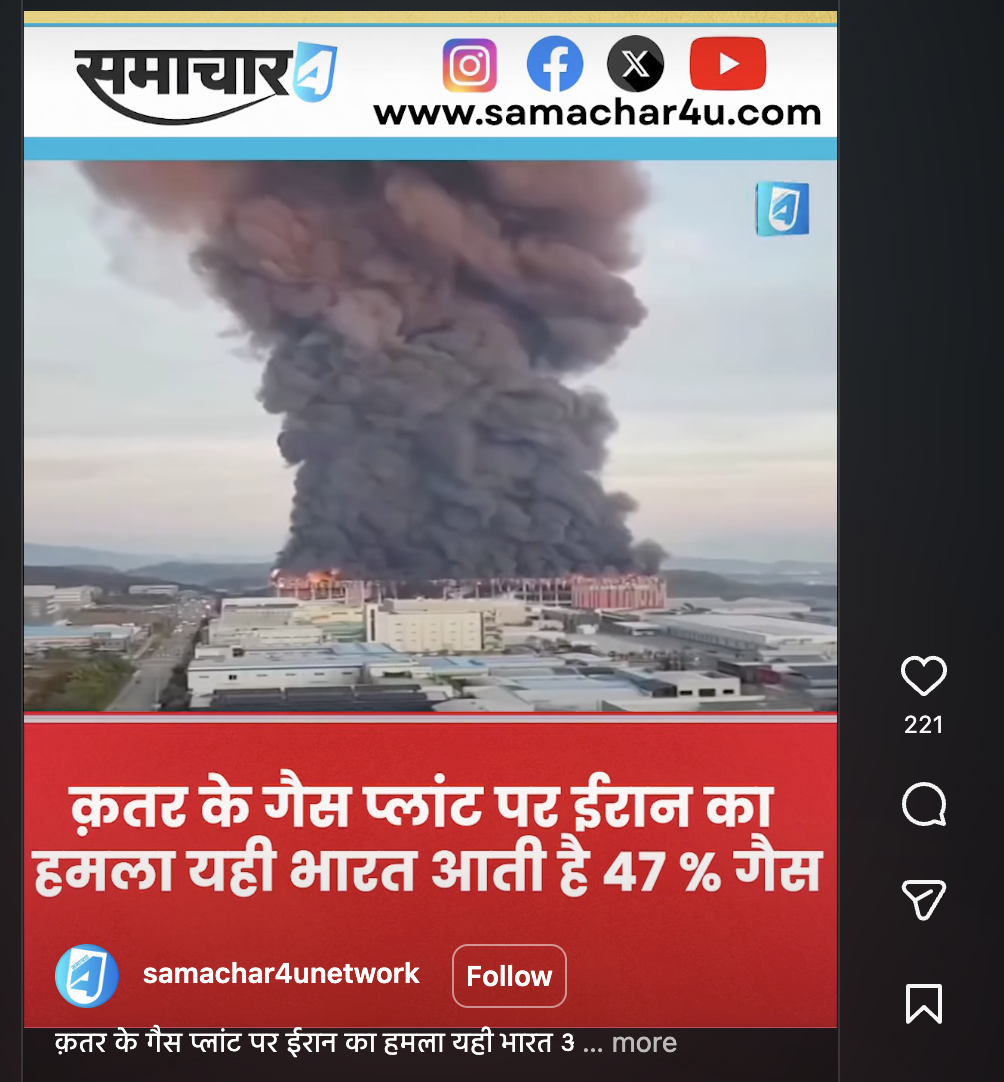This screenshot has height=1082, width=1004.
Task: Save the reel with the bookmark icon
Action: coord(923,1003)
